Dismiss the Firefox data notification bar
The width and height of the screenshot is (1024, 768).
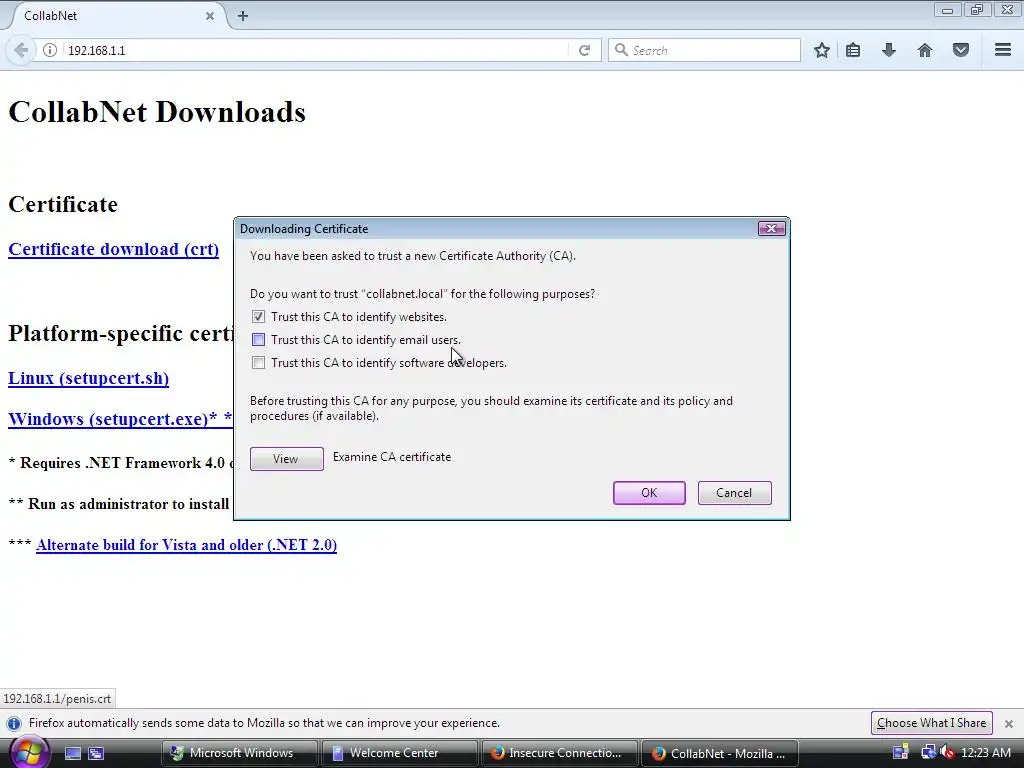pyautogui.click(x=1008, y=724)
